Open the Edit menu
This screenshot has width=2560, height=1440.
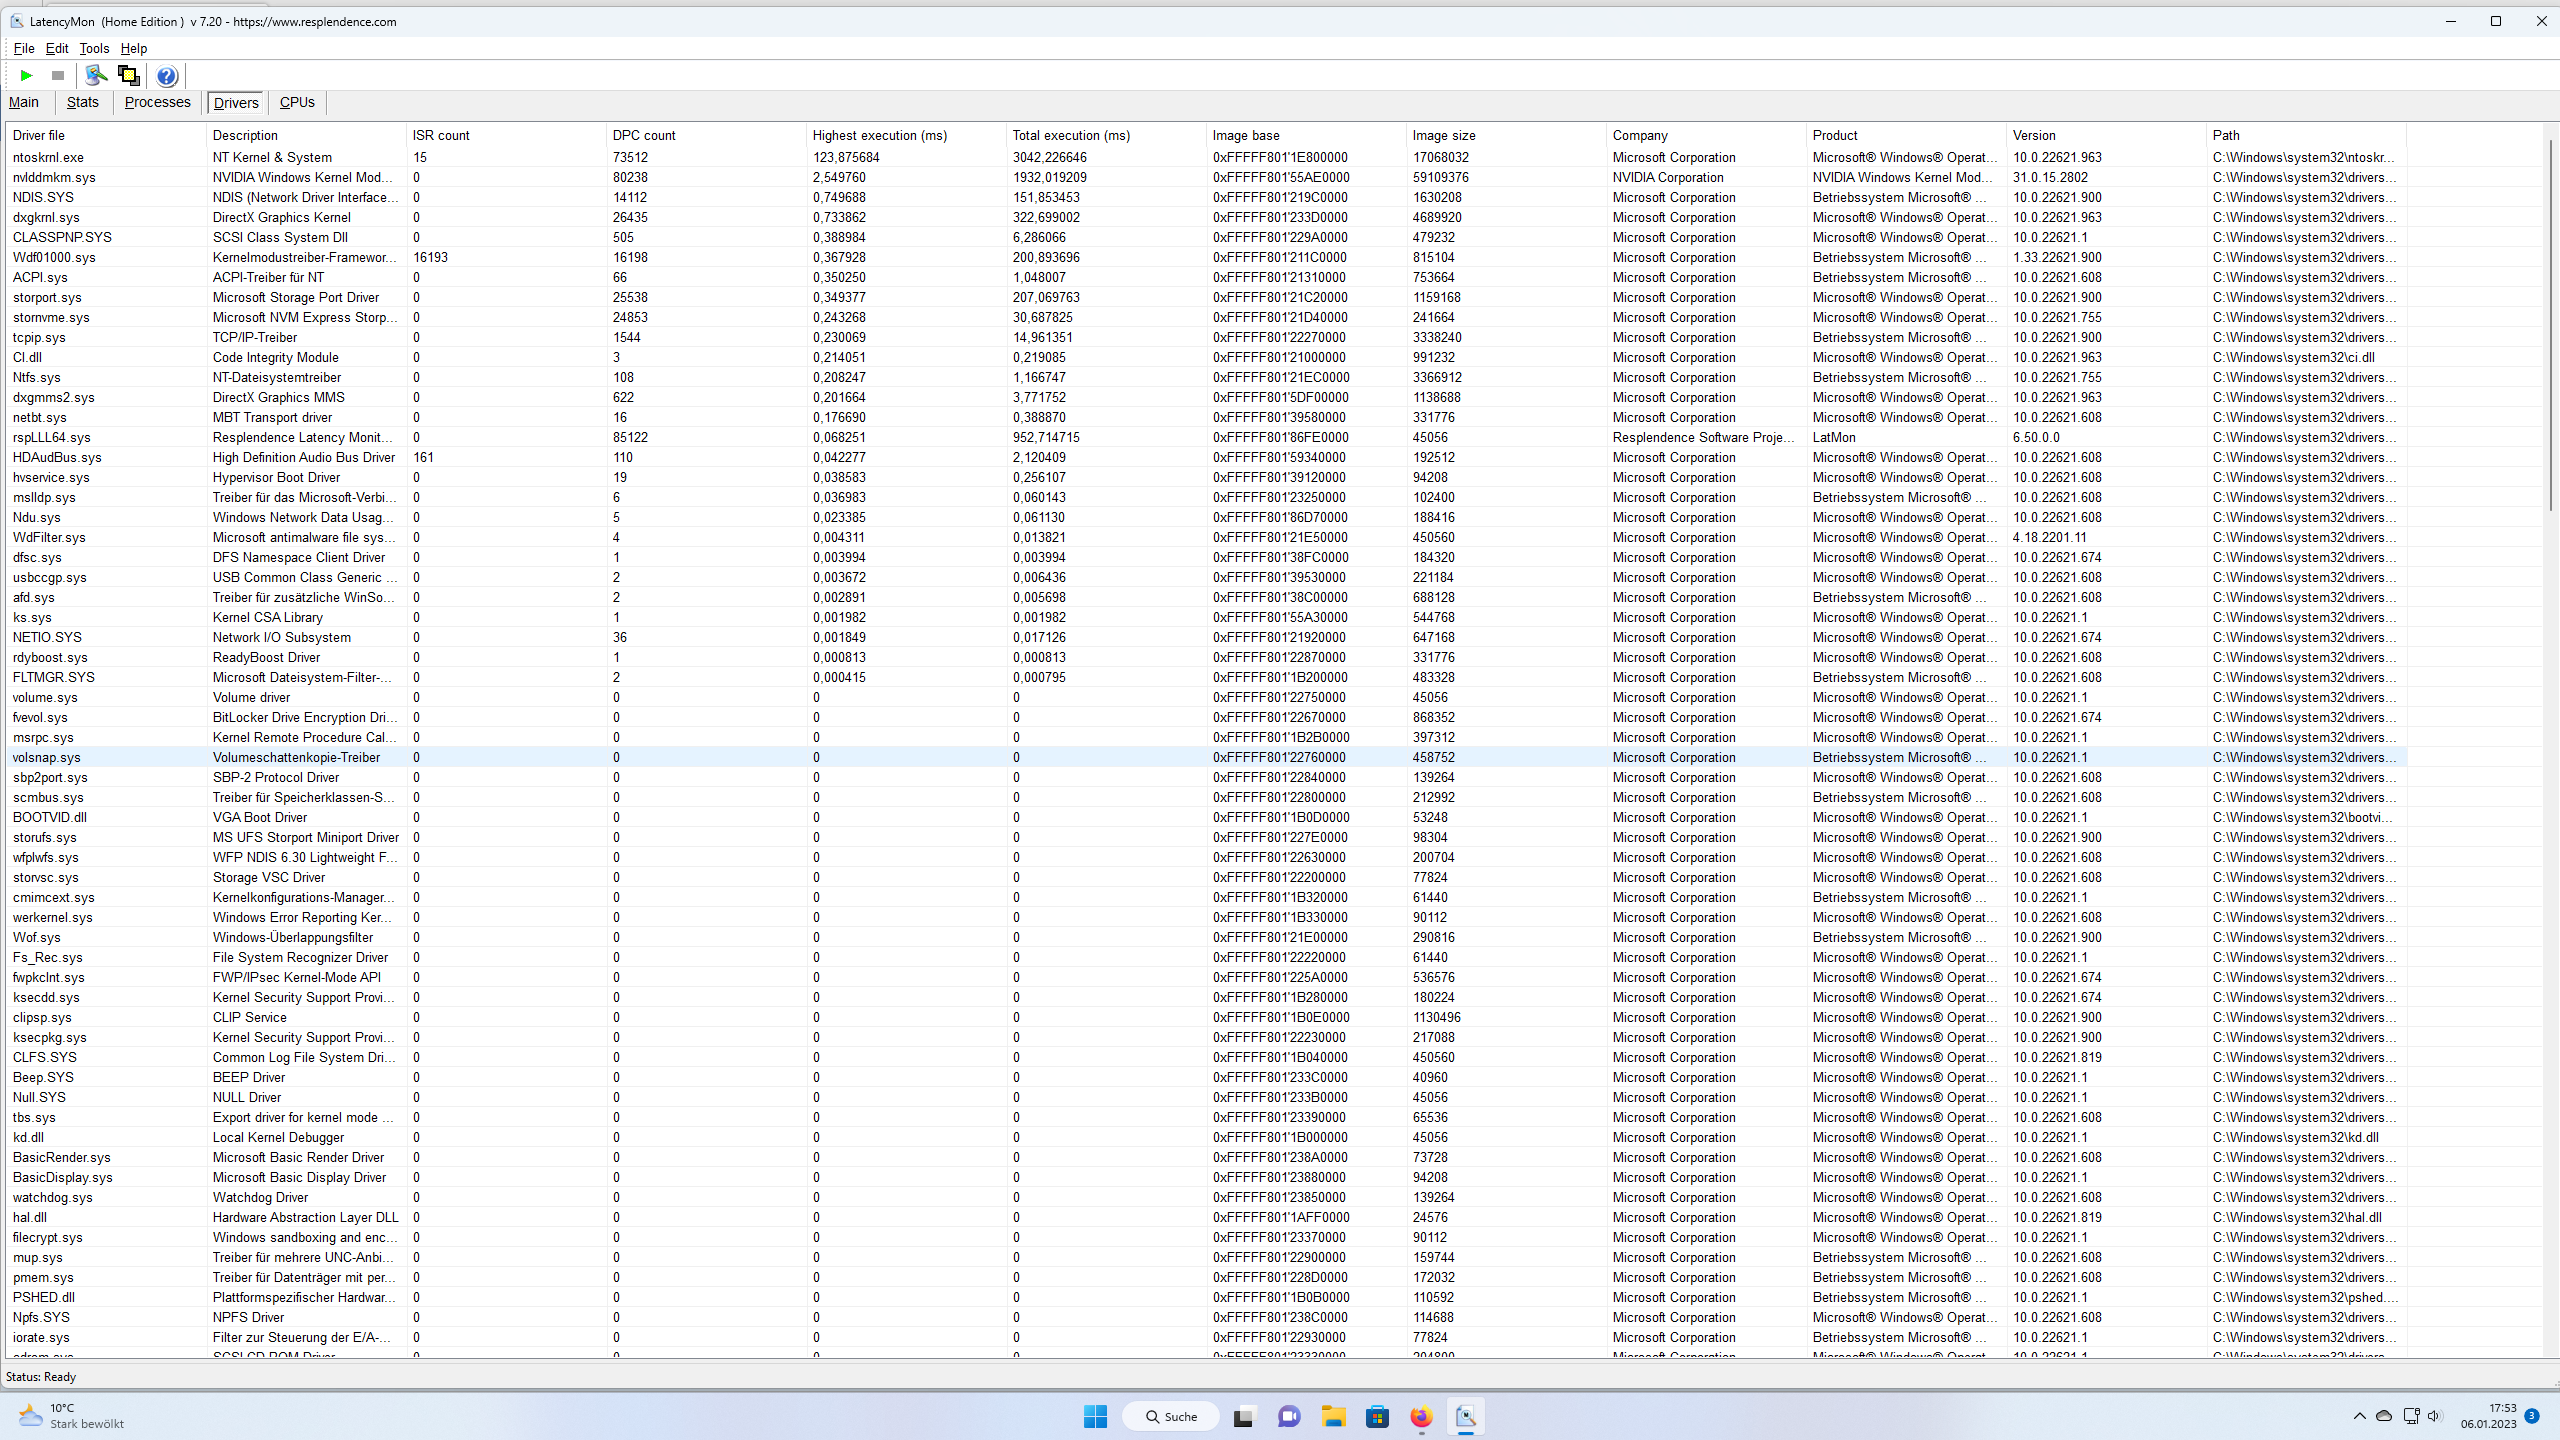coord(57,48)
